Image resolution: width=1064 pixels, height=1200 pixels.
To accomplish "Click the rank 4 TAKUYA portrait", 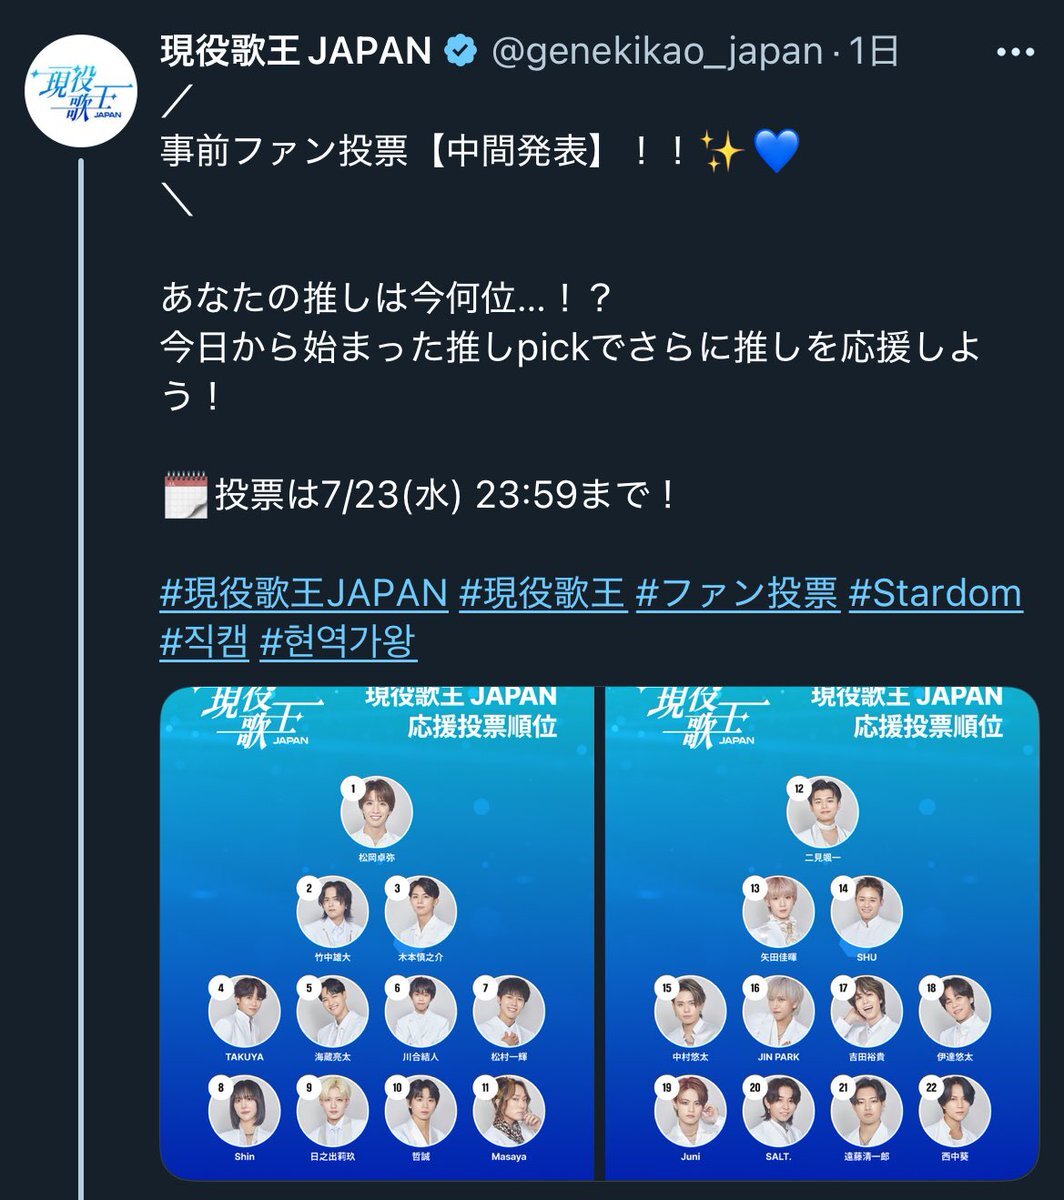I will tap(245, 1011).
